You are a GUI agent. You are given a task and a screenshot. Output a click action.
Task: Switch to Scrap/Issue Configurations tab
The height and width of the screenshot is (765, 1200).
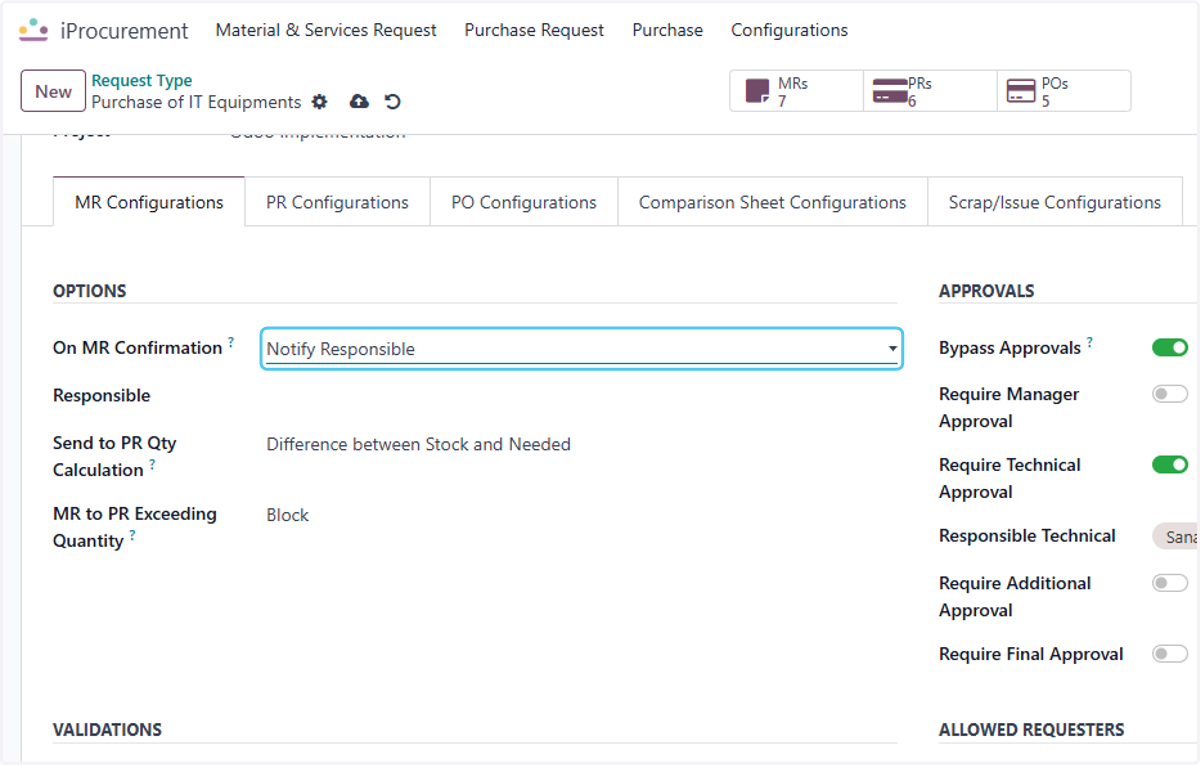click(1055, 202)
